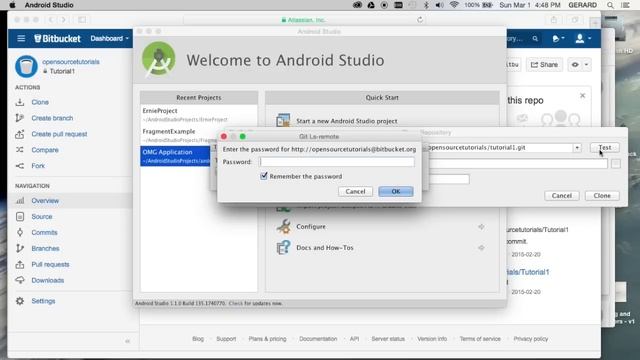Cancel the Clone Repository dialog
Viewport: 640px width, 360px height.
point(562,196)
